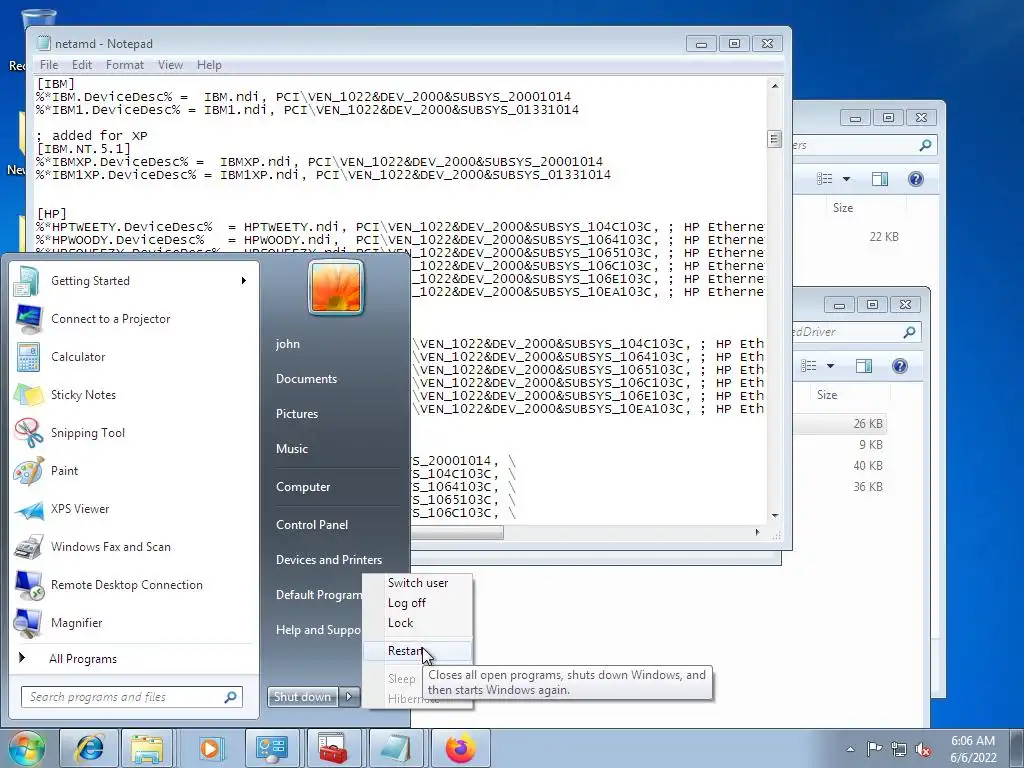Open Notepad Help menu
Image resolution: width=1024 pixels, height=768 pixels.
pos(209,65)
